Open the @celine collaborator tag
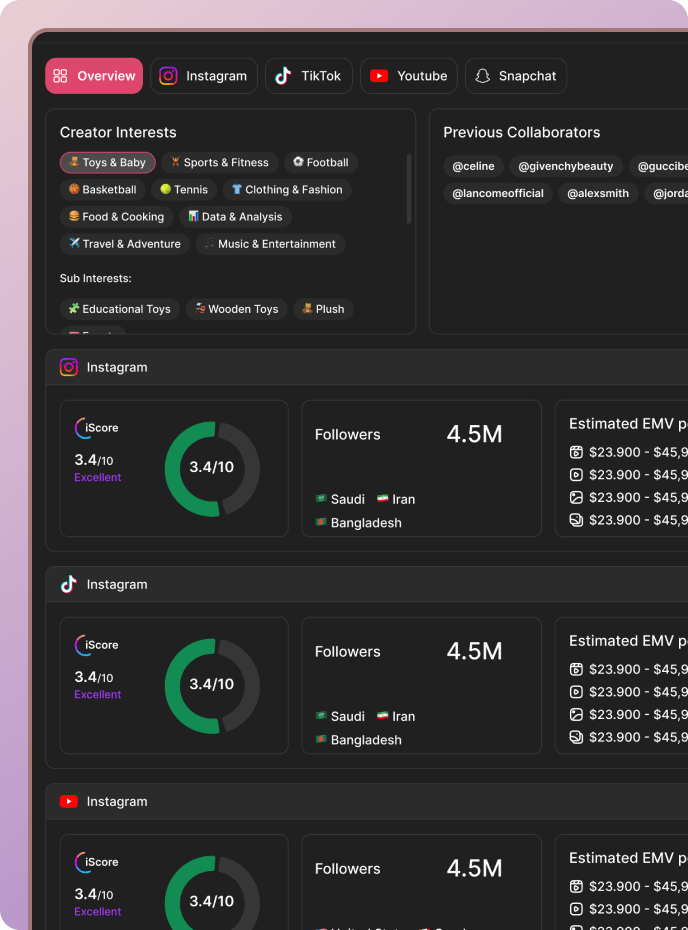Image resolution: width=688 pixels, height=930 pixels. (473, 166)
